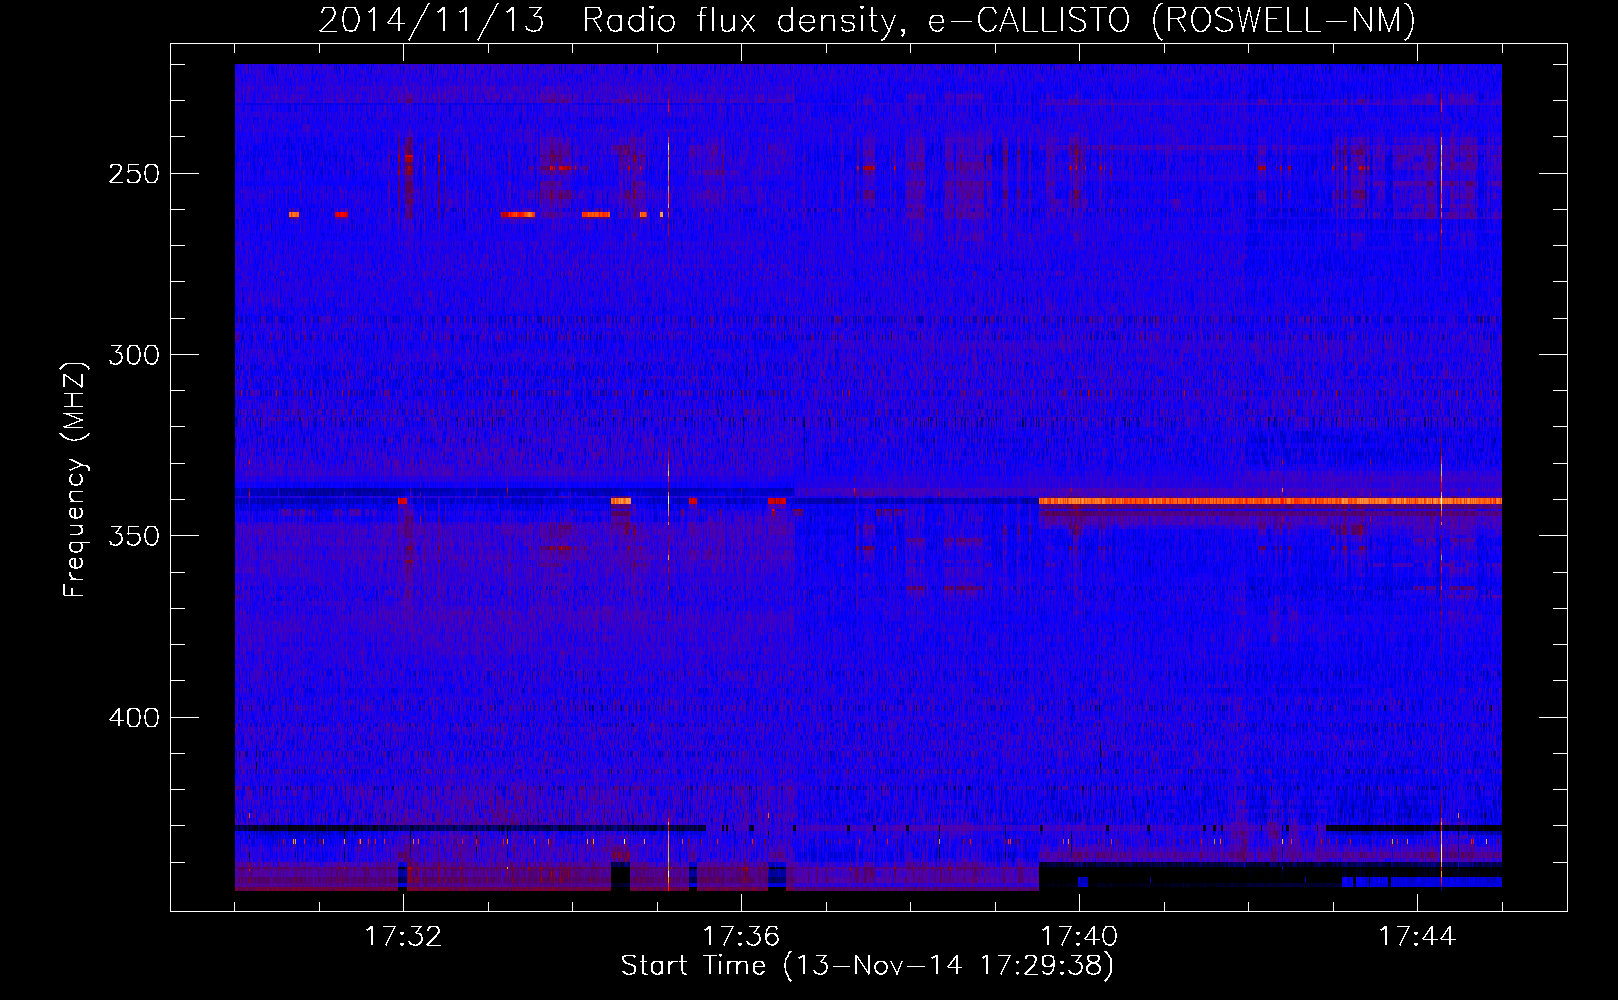Click the '17:44' time tick label

click(x=1417, y=936)
